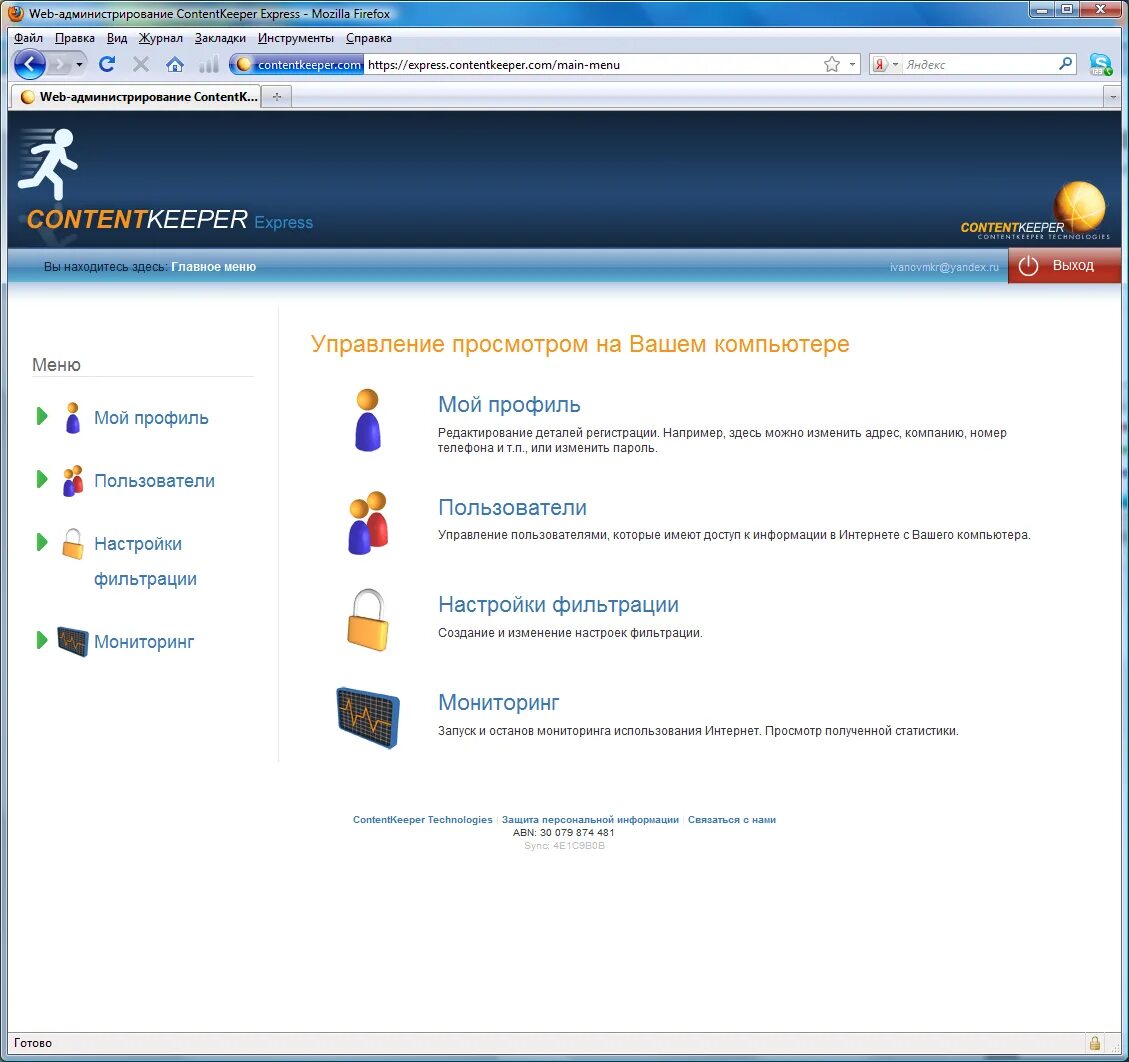1129x1062 pixels.
Task: Open Мой профиль link in the sidebar
Action: pos(151,418)
